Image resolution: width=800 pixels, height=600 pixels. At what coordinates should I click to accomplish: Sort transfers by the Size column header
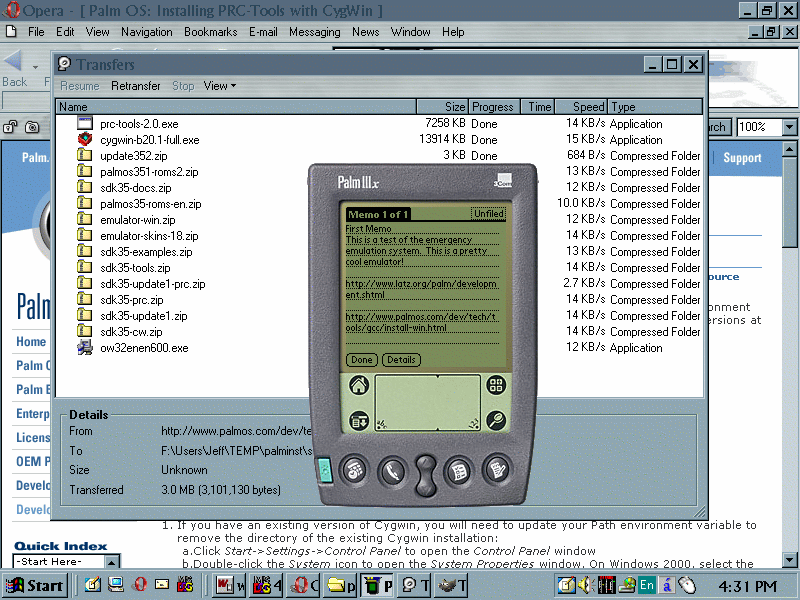(x=442, y=107)
